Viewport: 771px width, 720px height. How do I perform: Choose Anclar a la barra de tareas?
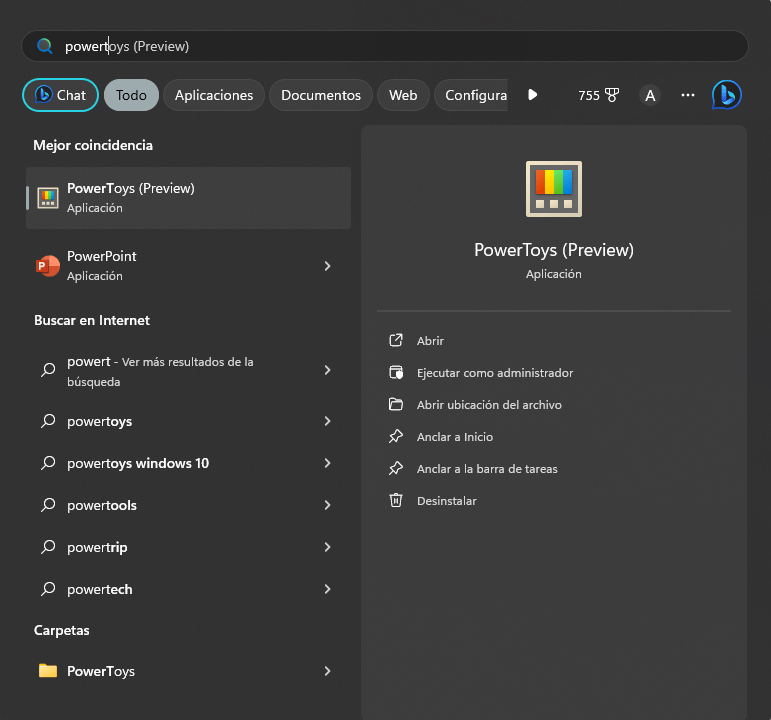coord(487,469)
